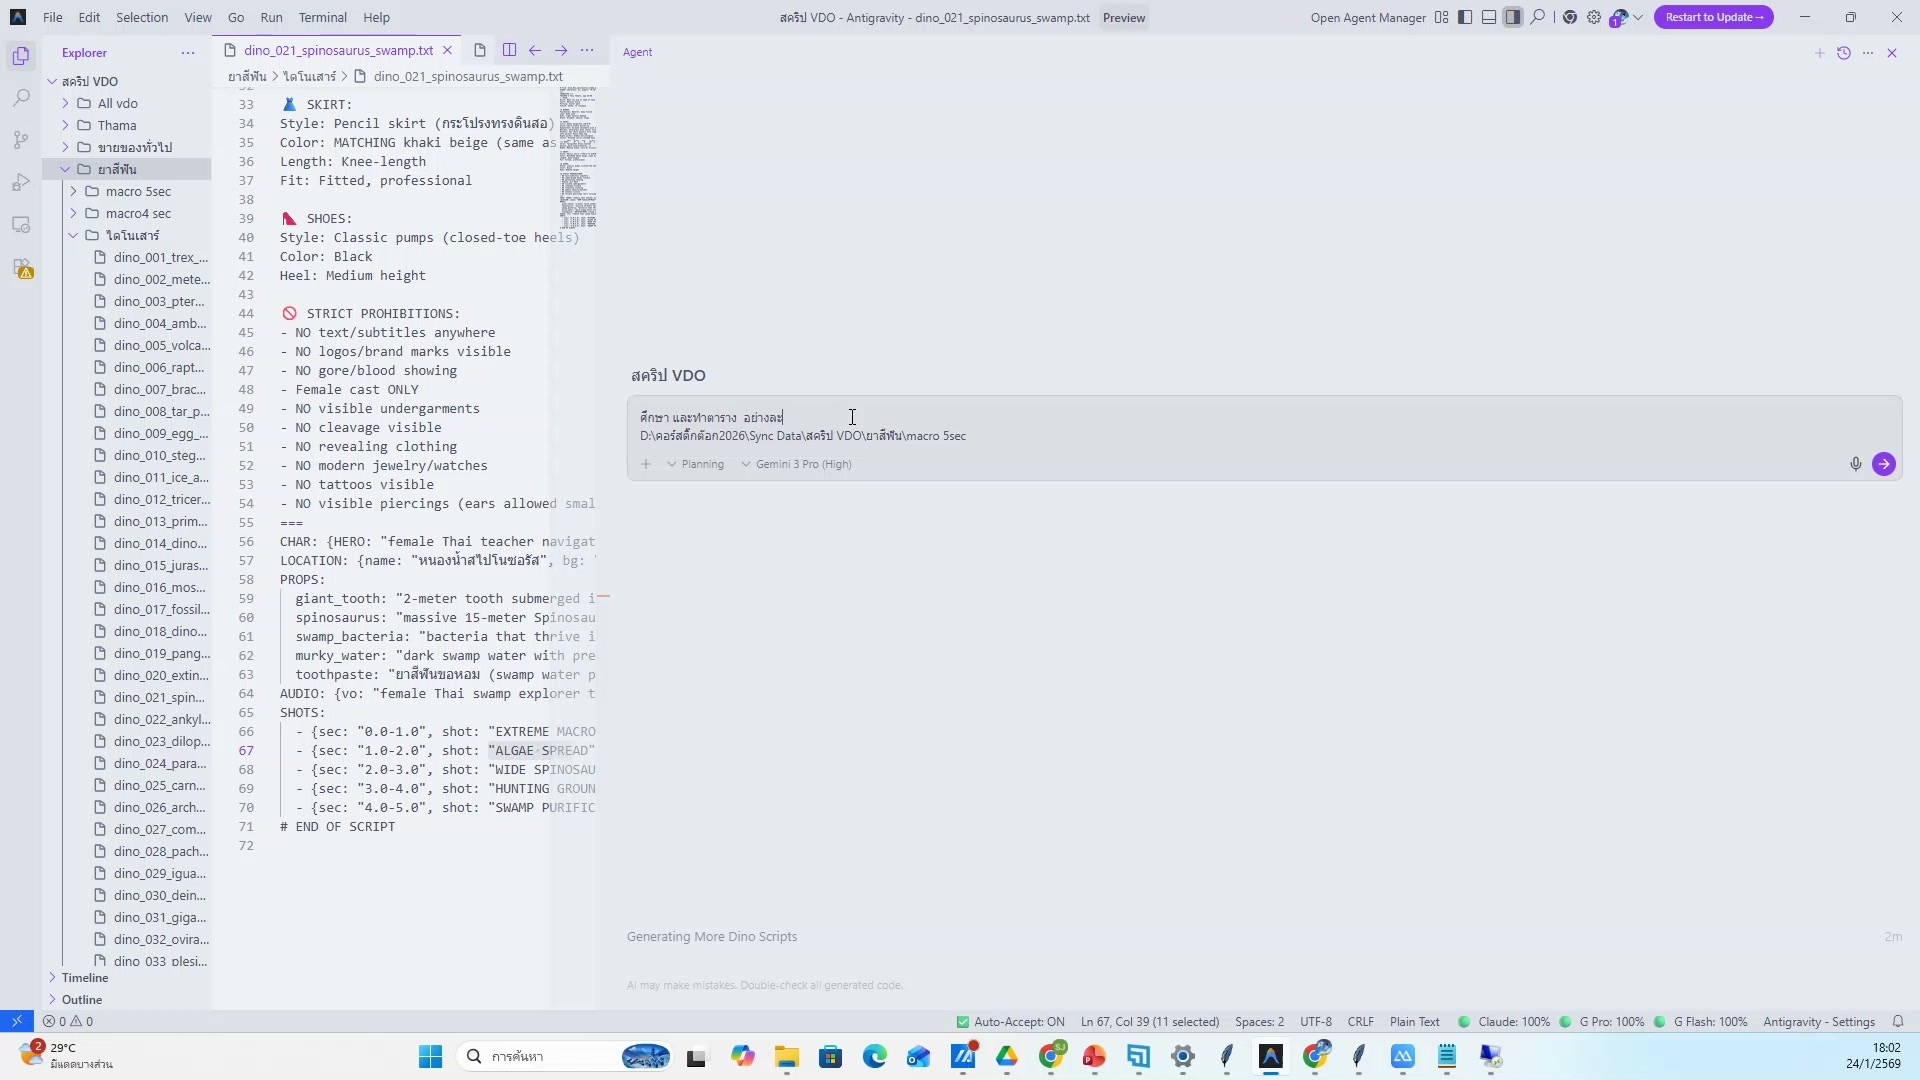Click the split editor icon
Screen dimensions: 1920x1080
pyautogui.click(x=509, y=50)
